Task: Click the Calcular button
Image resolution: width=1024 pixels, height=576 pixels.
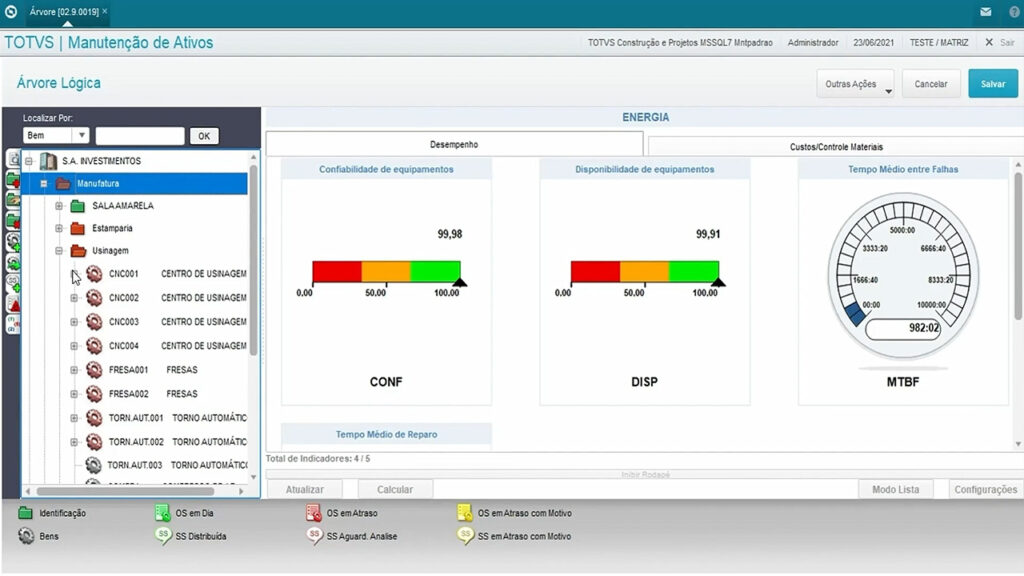Action: point(395,489)
